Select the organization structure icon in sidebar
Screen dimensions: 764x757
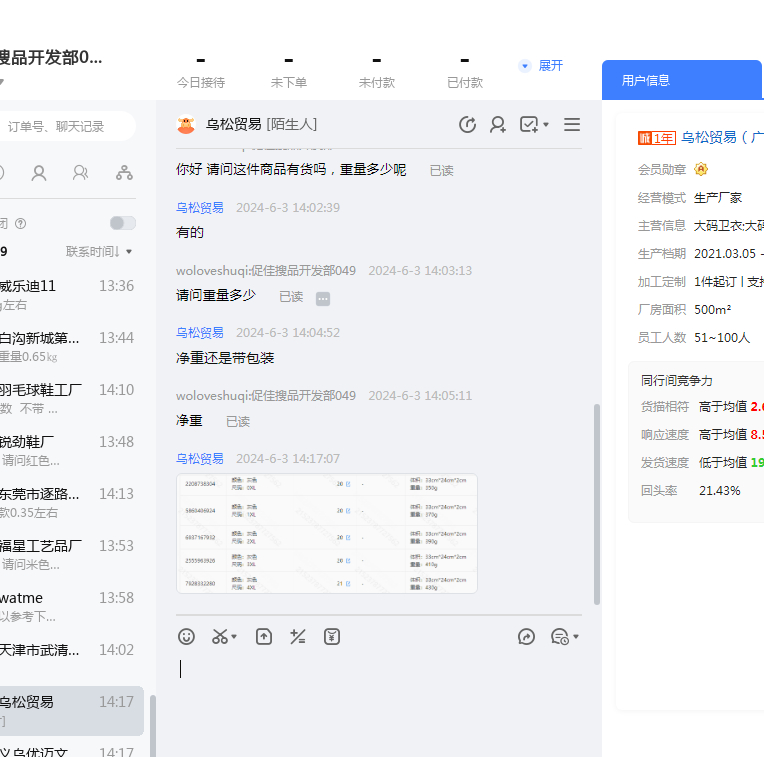(x=124, y=173)
